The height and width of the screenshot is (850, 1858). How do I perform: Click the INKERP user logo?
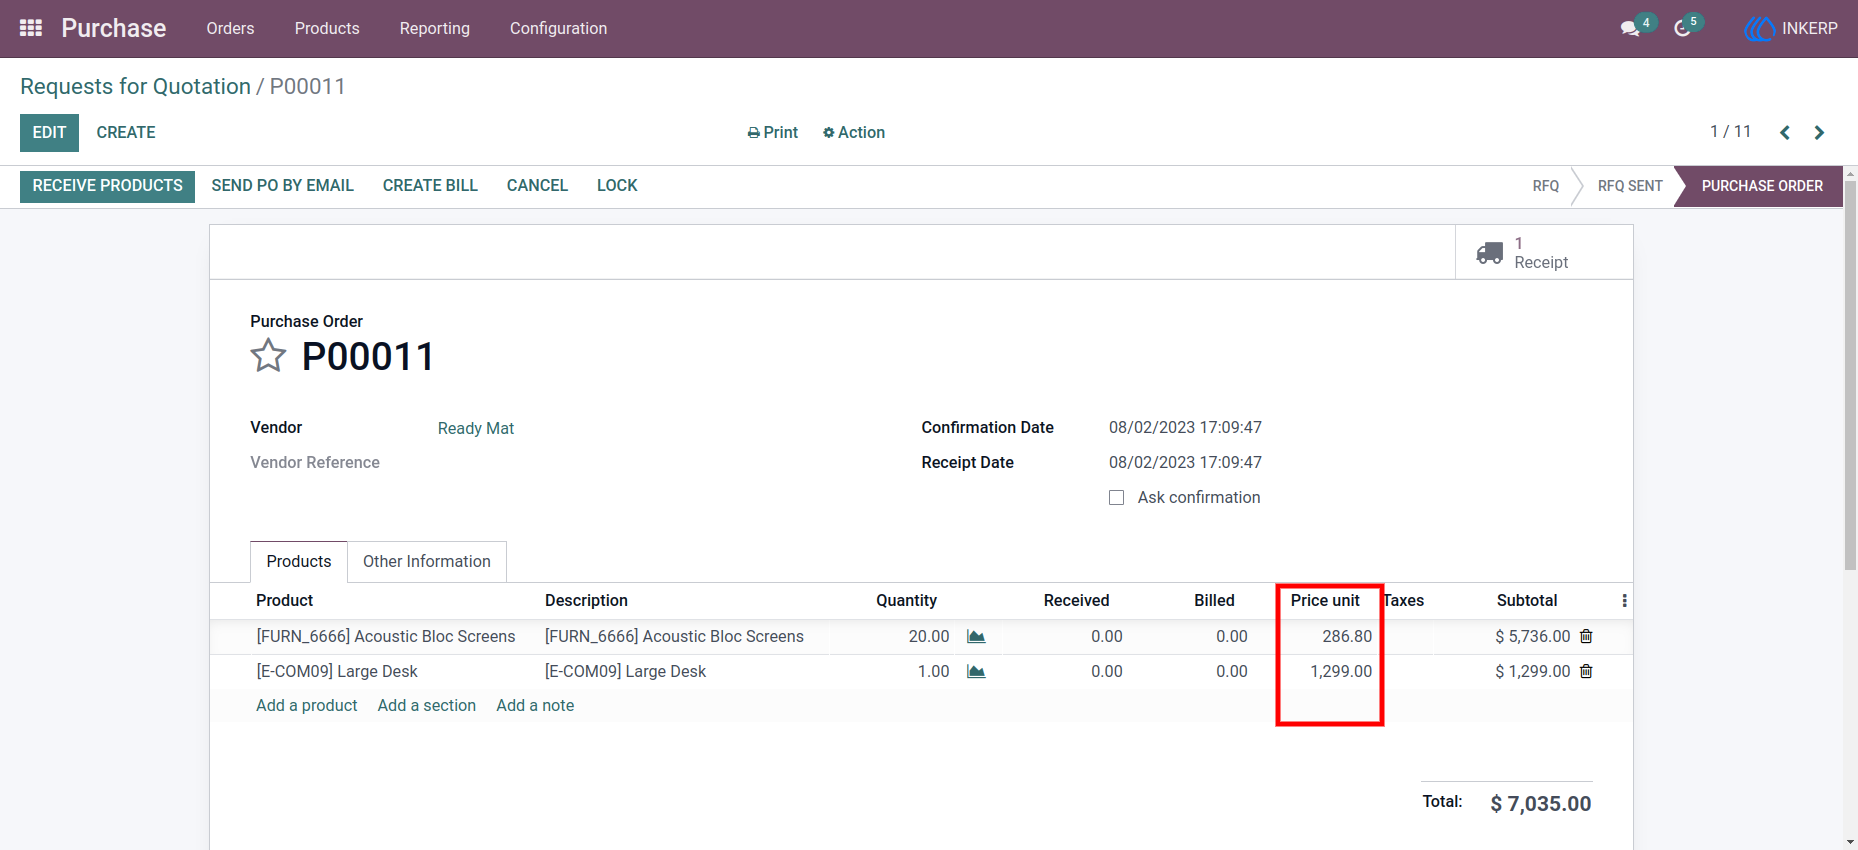(1759, 29)
